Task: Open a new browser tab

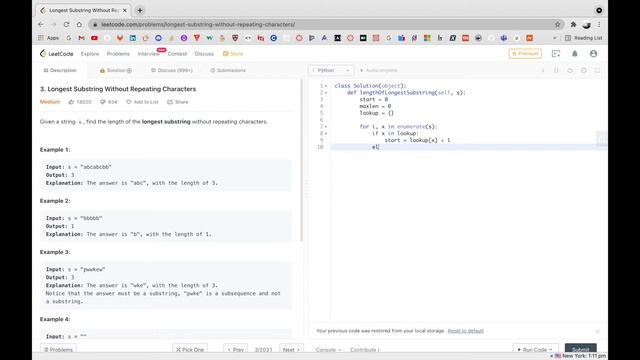Action: (140, 10)
